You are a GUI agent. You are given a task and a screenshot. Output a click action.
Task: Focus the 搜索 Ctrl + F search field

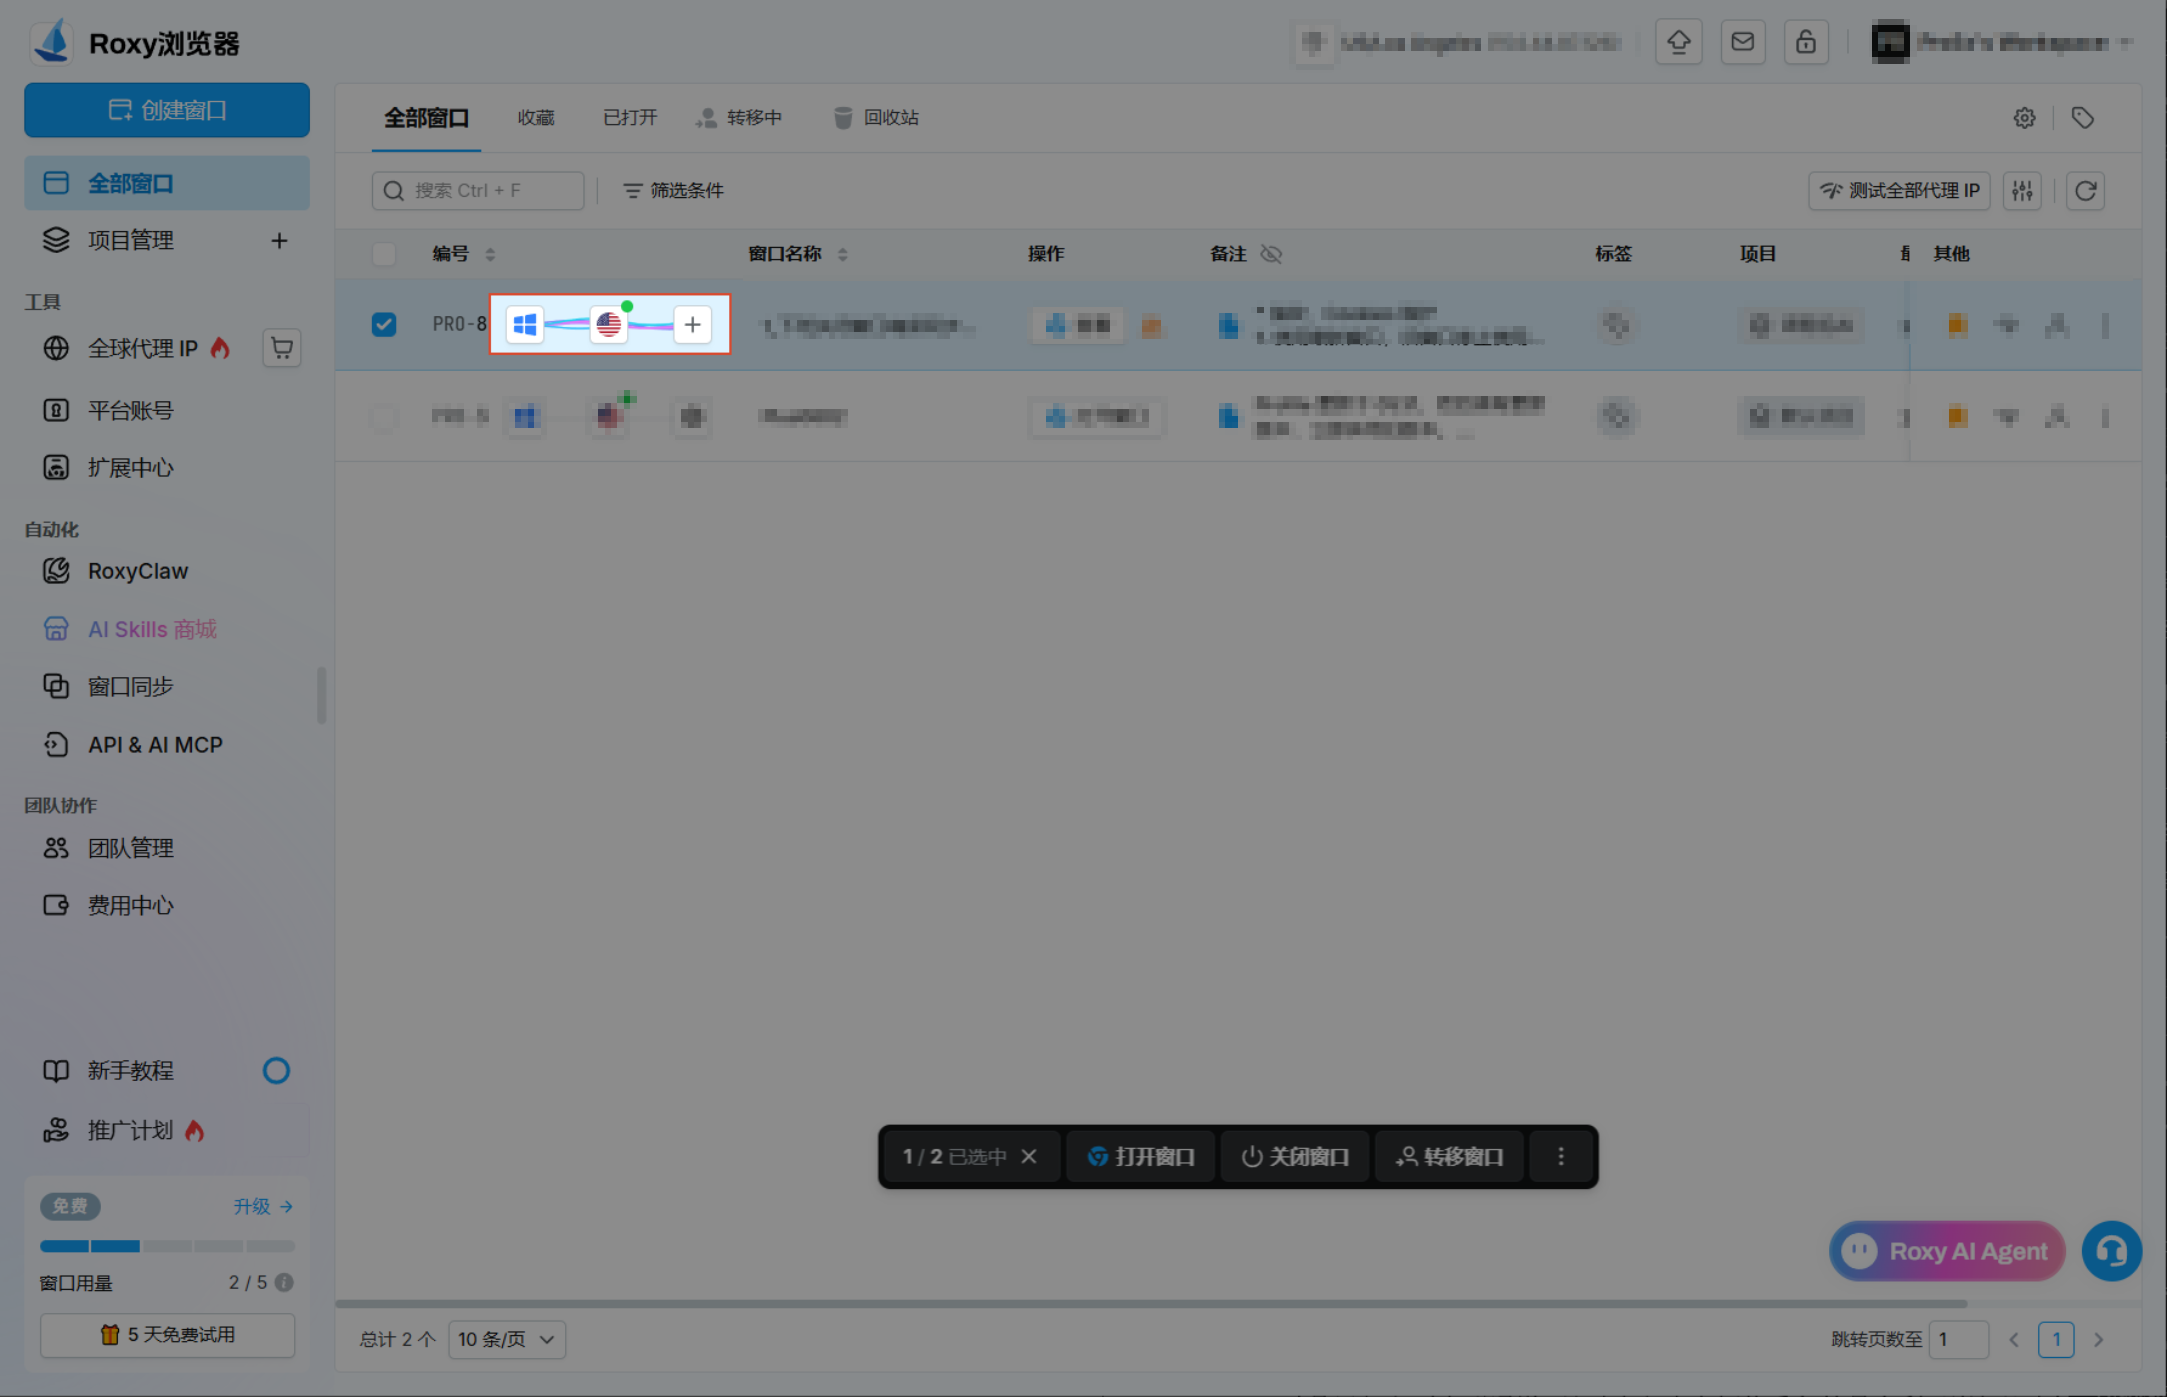coord(478,190)
